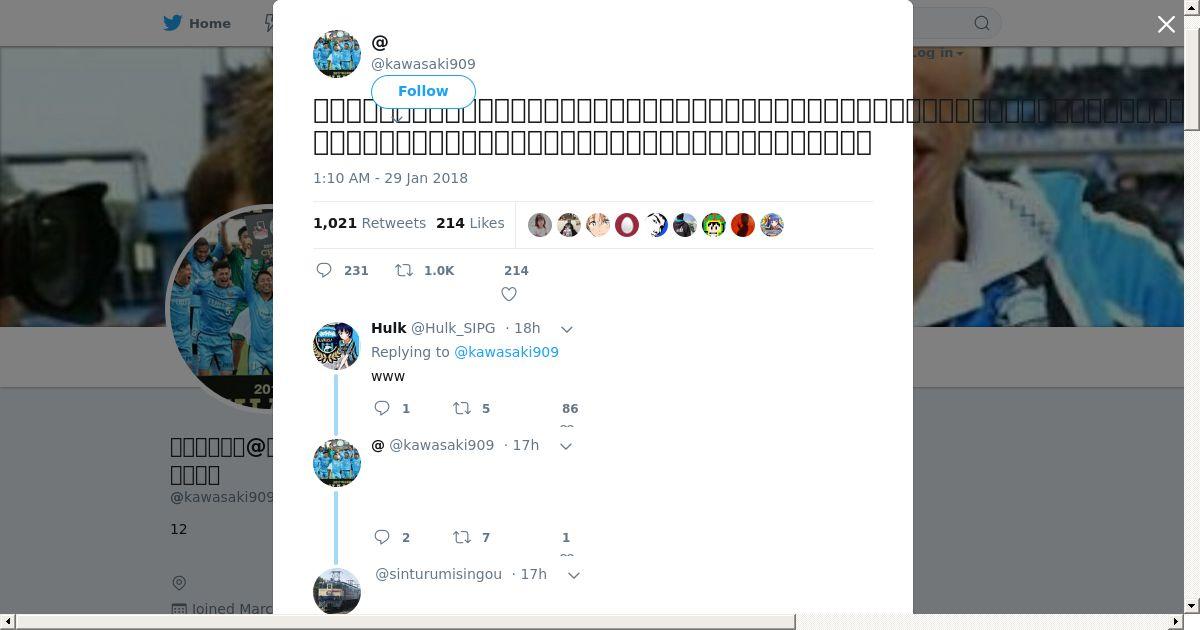The height and width of the screenshot is (630, 1200).
Task: Click the horizontal scrollbar at the bottom
Action: (x=406, y=622)
